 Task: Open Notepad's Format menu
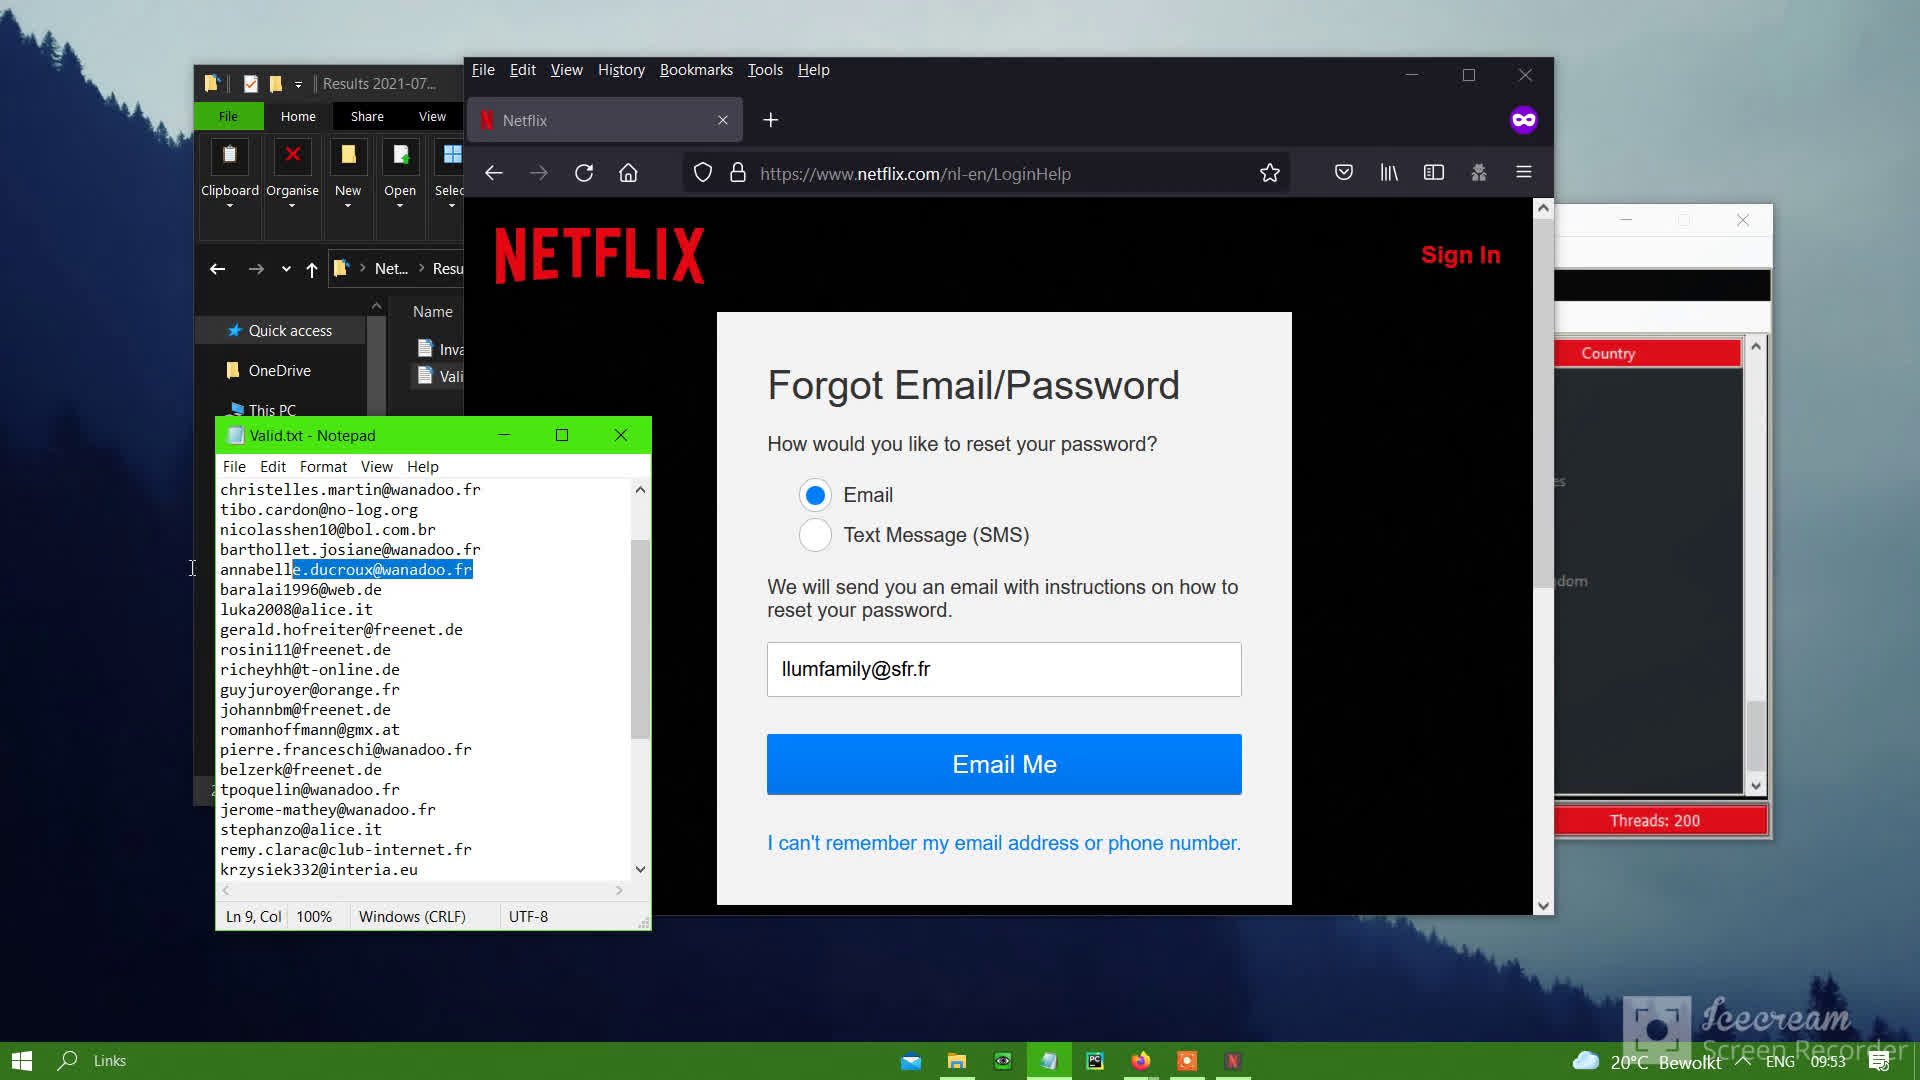pyautogui.click(x=323, y=466)
